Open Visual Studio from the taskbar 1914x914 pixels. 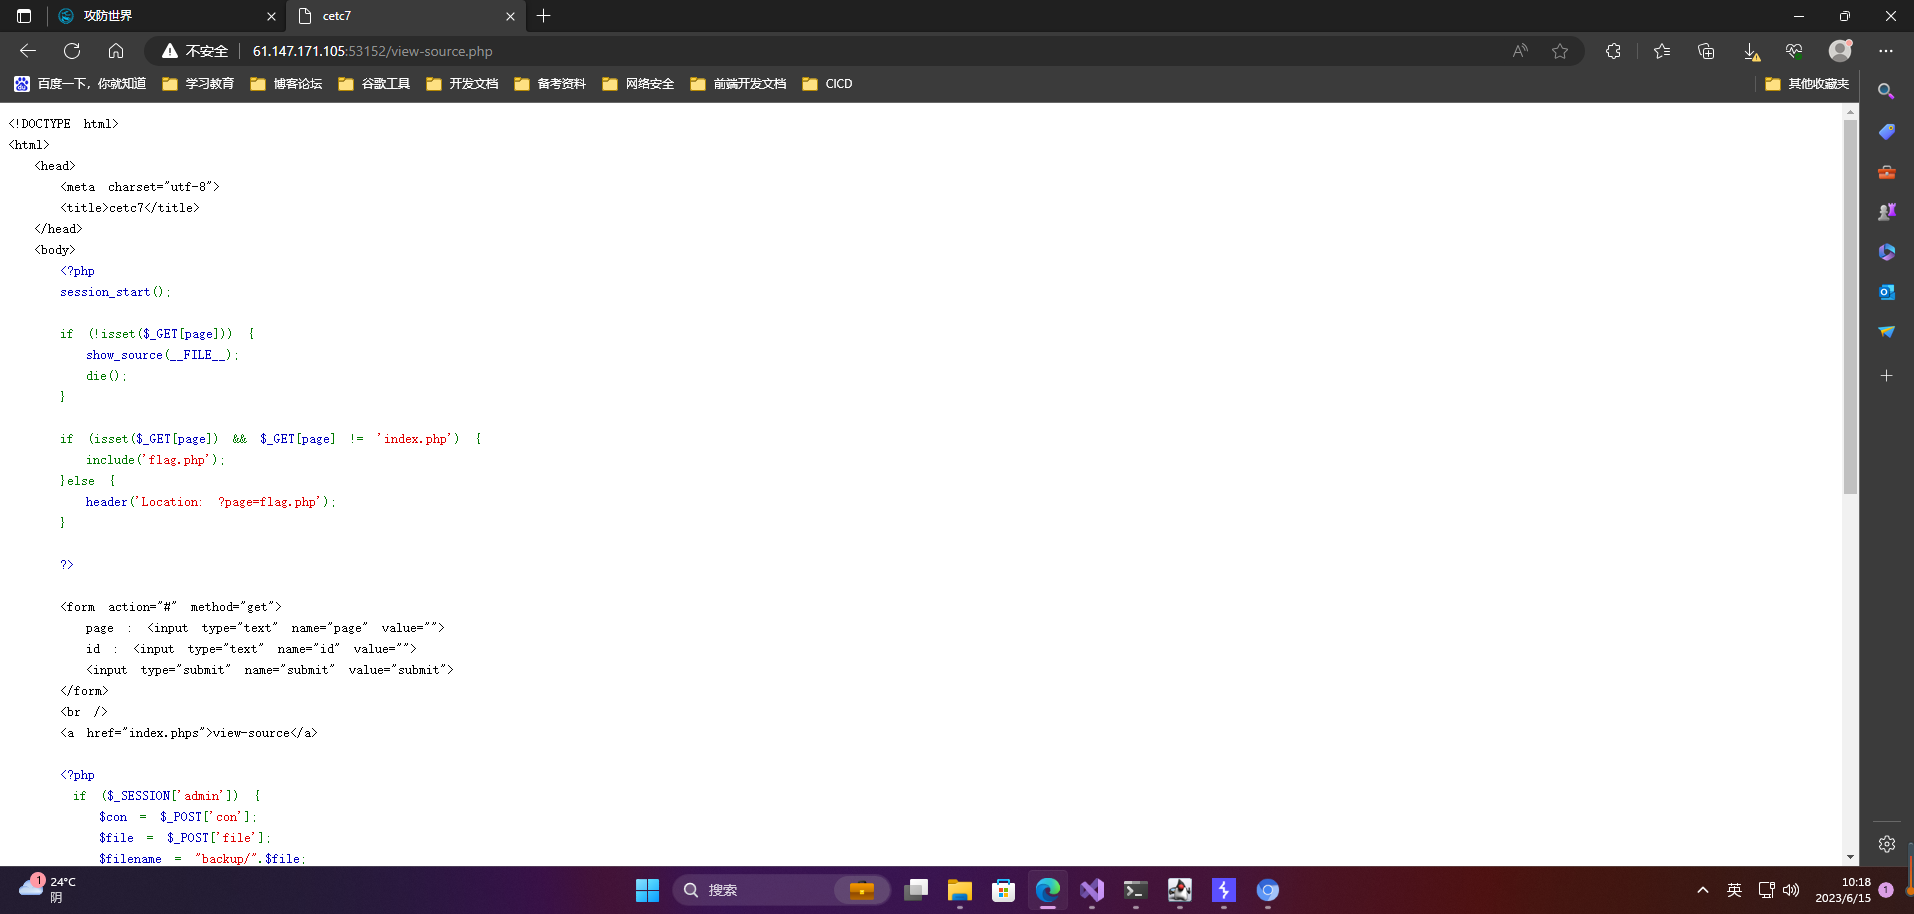[1092, 890]
